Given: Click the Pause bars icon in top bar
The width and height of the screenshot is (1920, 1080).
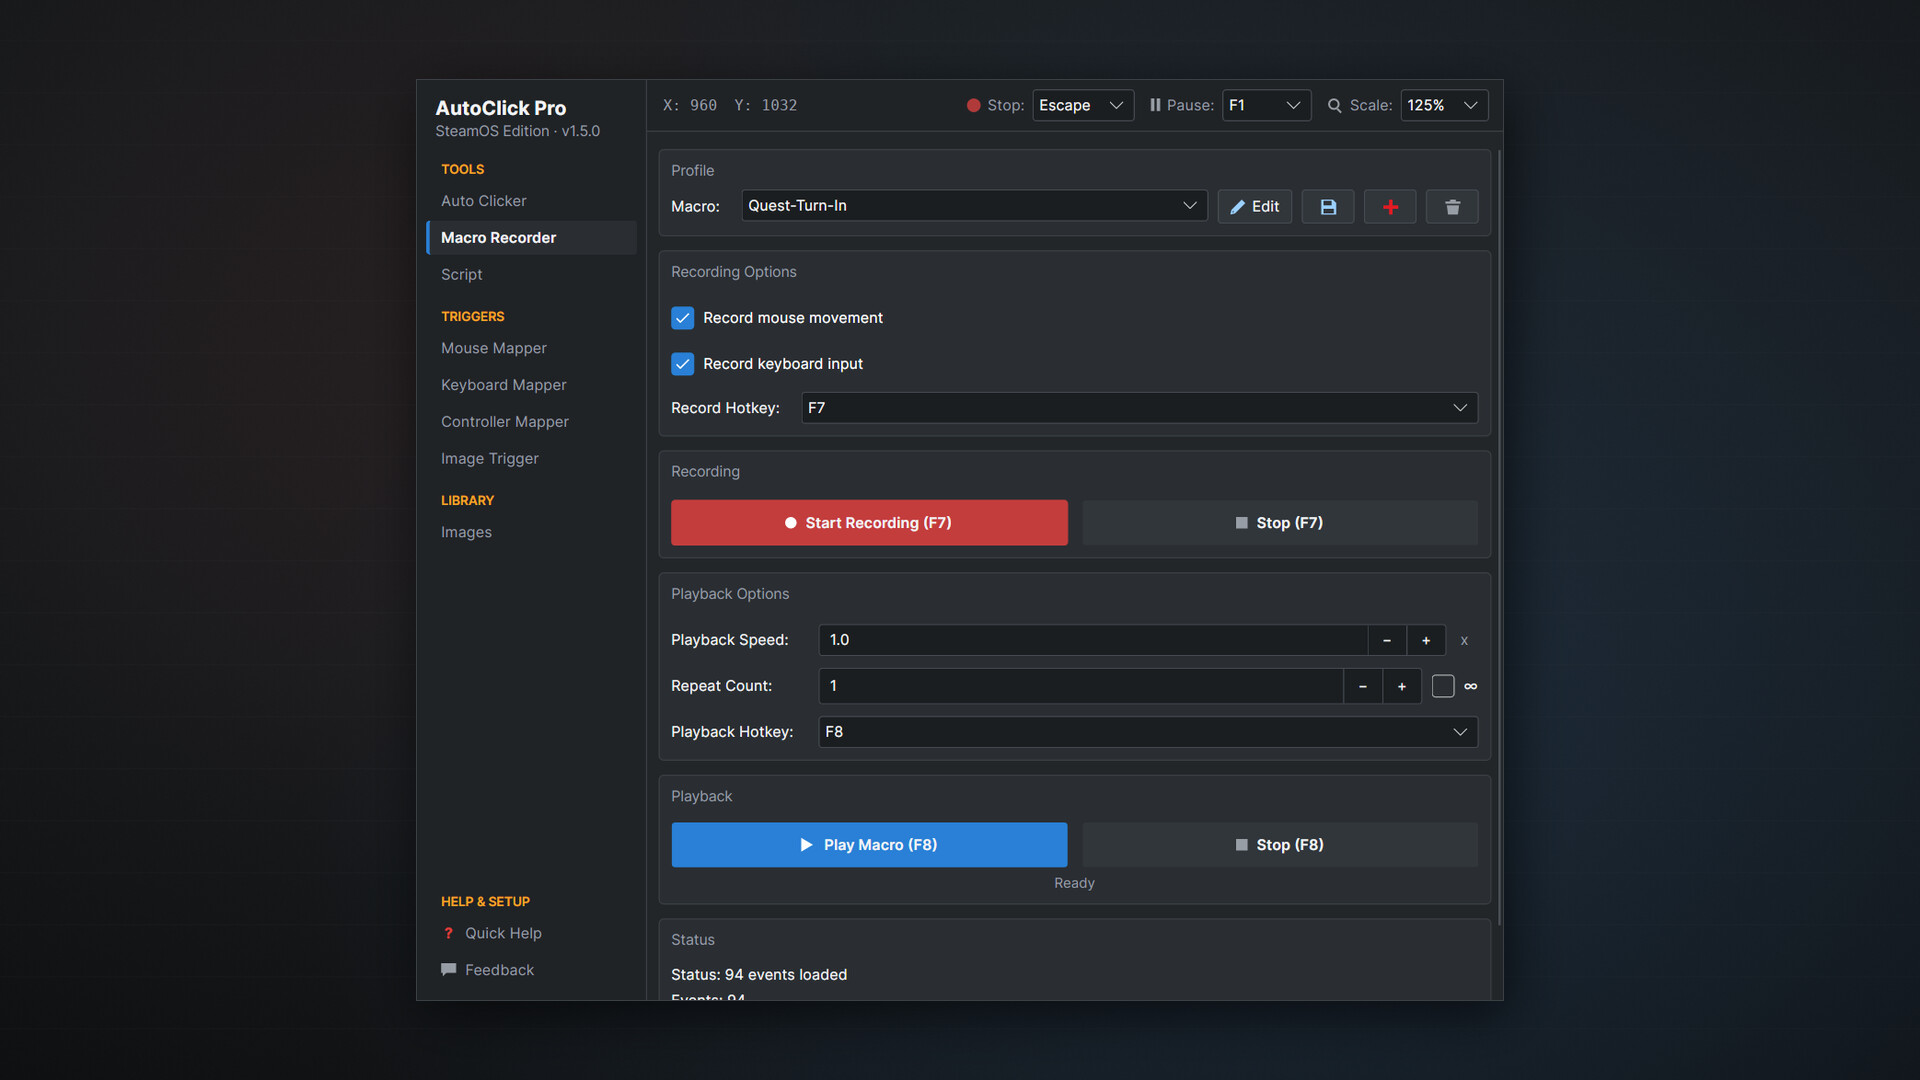Looking at the screenshot, I should click(x=1155, y=105).
